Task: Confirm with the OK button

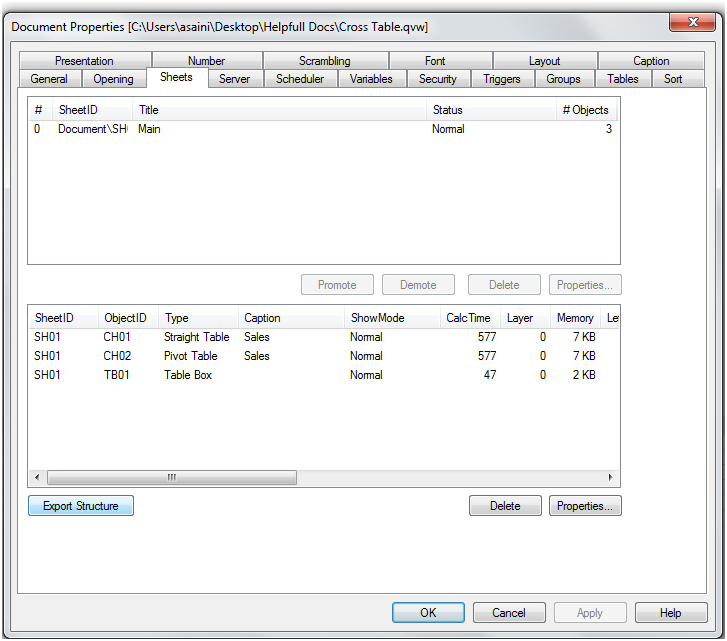Action: 428,613
